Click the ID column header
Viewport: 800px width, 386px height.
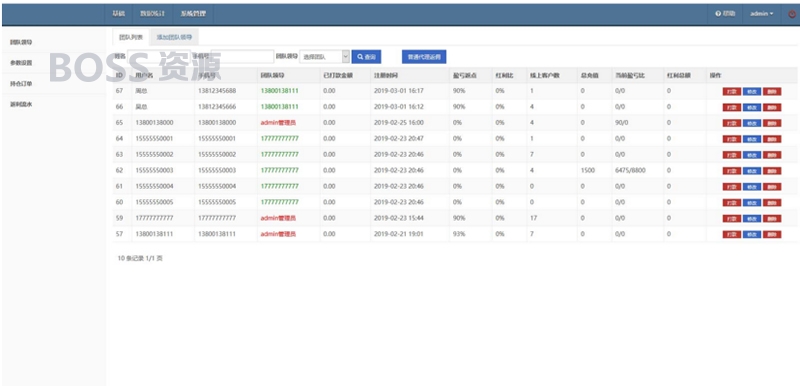tap(119, 75)
